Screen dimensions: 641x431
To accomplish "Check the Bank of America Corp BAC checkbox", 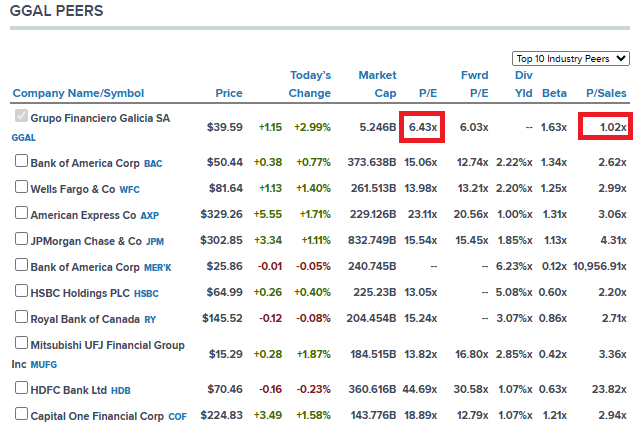I will coord(20,162).
